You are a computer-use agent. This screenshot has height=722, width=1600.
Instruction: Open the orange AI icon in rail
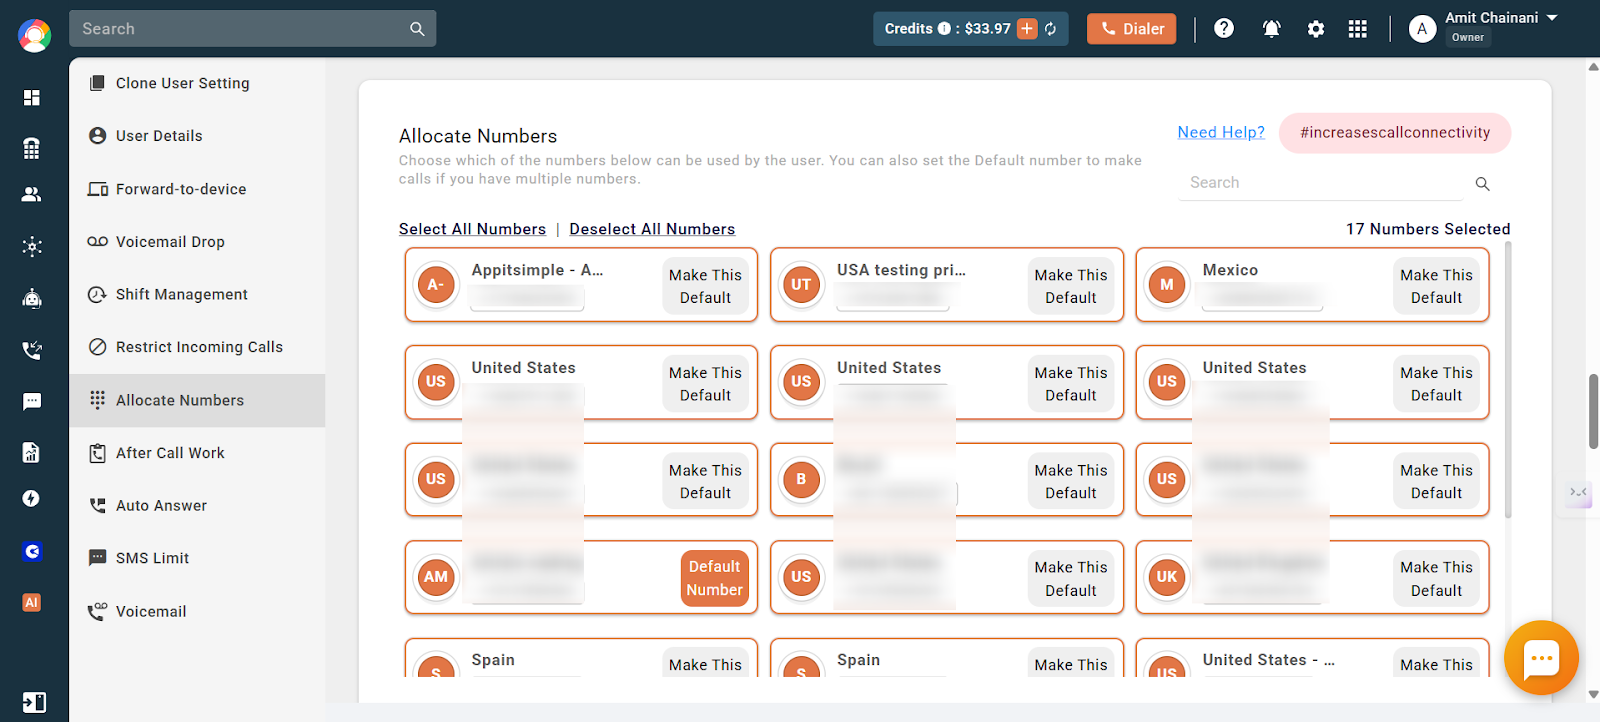point(32,602)
